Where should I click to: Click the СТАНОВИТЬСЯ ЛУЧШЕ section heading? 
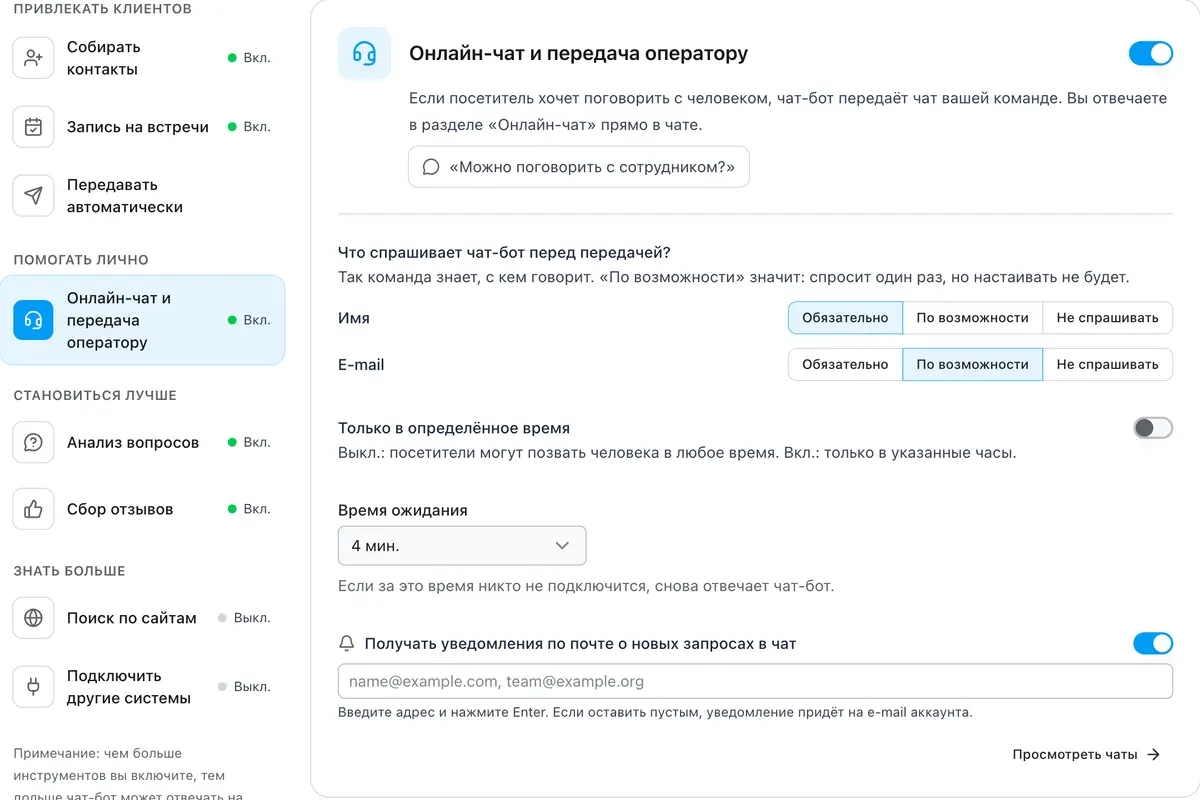click(95, 395)
